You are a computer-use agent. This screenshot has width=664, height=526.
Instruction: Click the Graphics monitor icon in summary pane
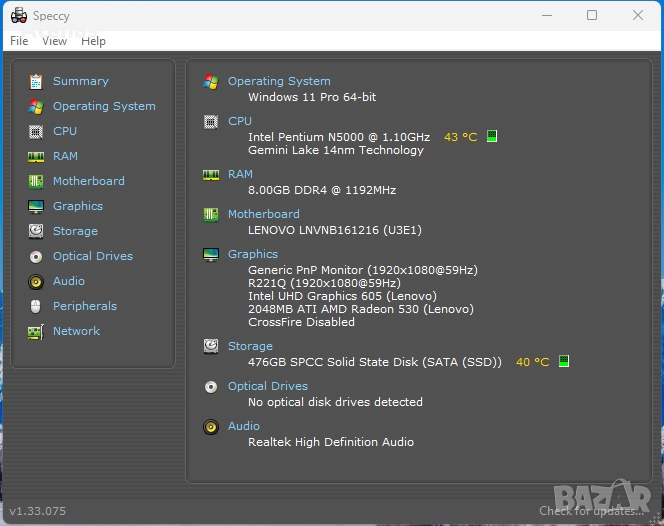click(x=211, y=255)
